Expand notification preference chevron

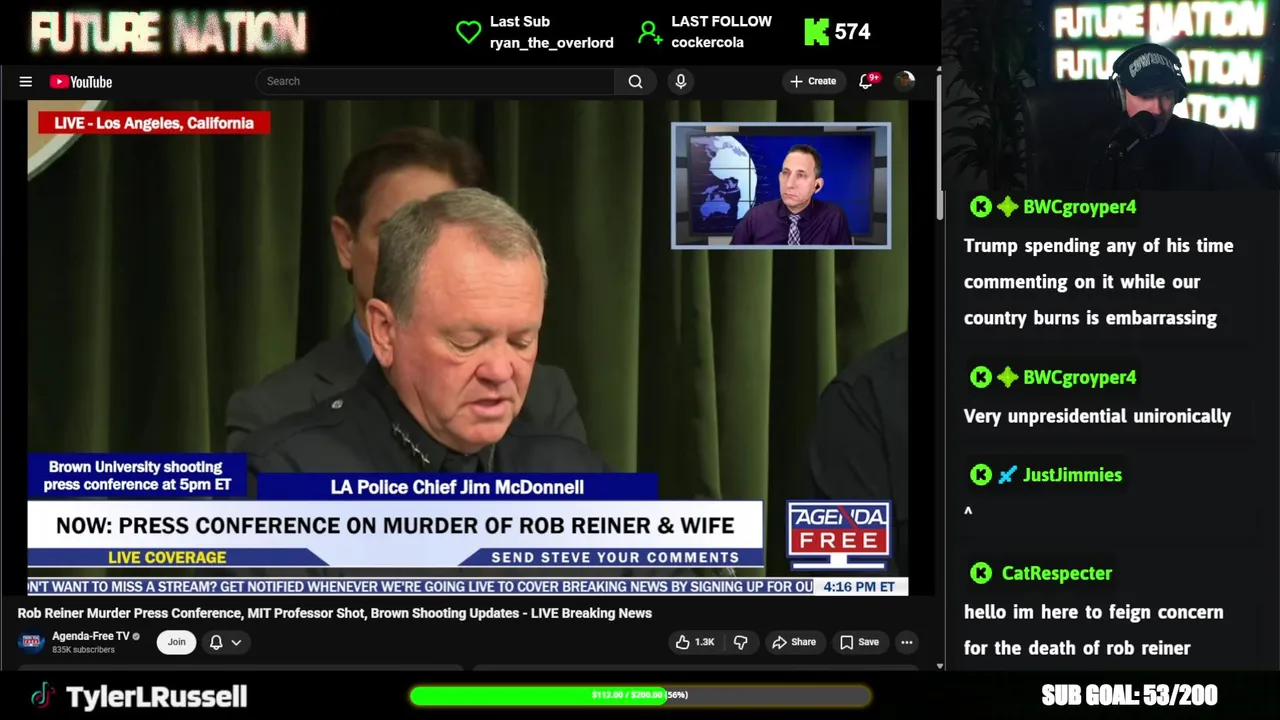pos(237,642)
